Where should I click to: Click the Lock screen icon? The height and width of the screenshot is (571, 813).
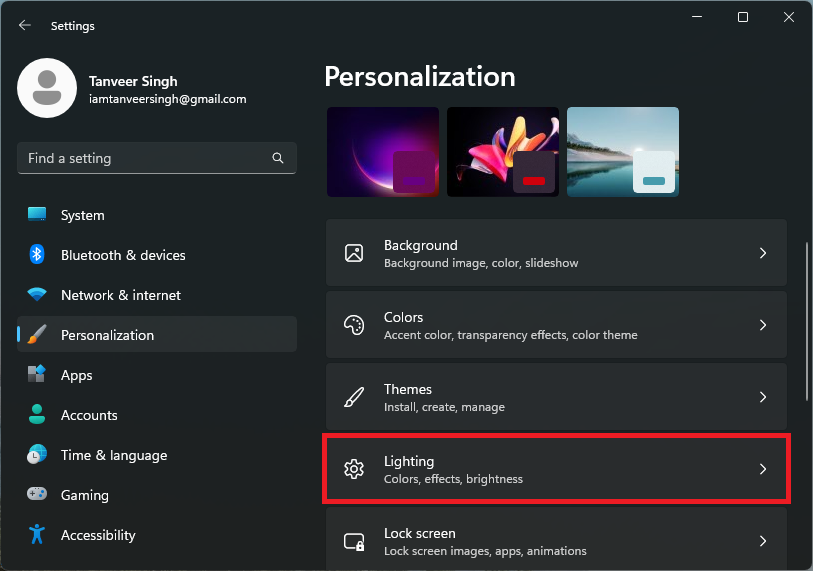[x=354, y=542]
